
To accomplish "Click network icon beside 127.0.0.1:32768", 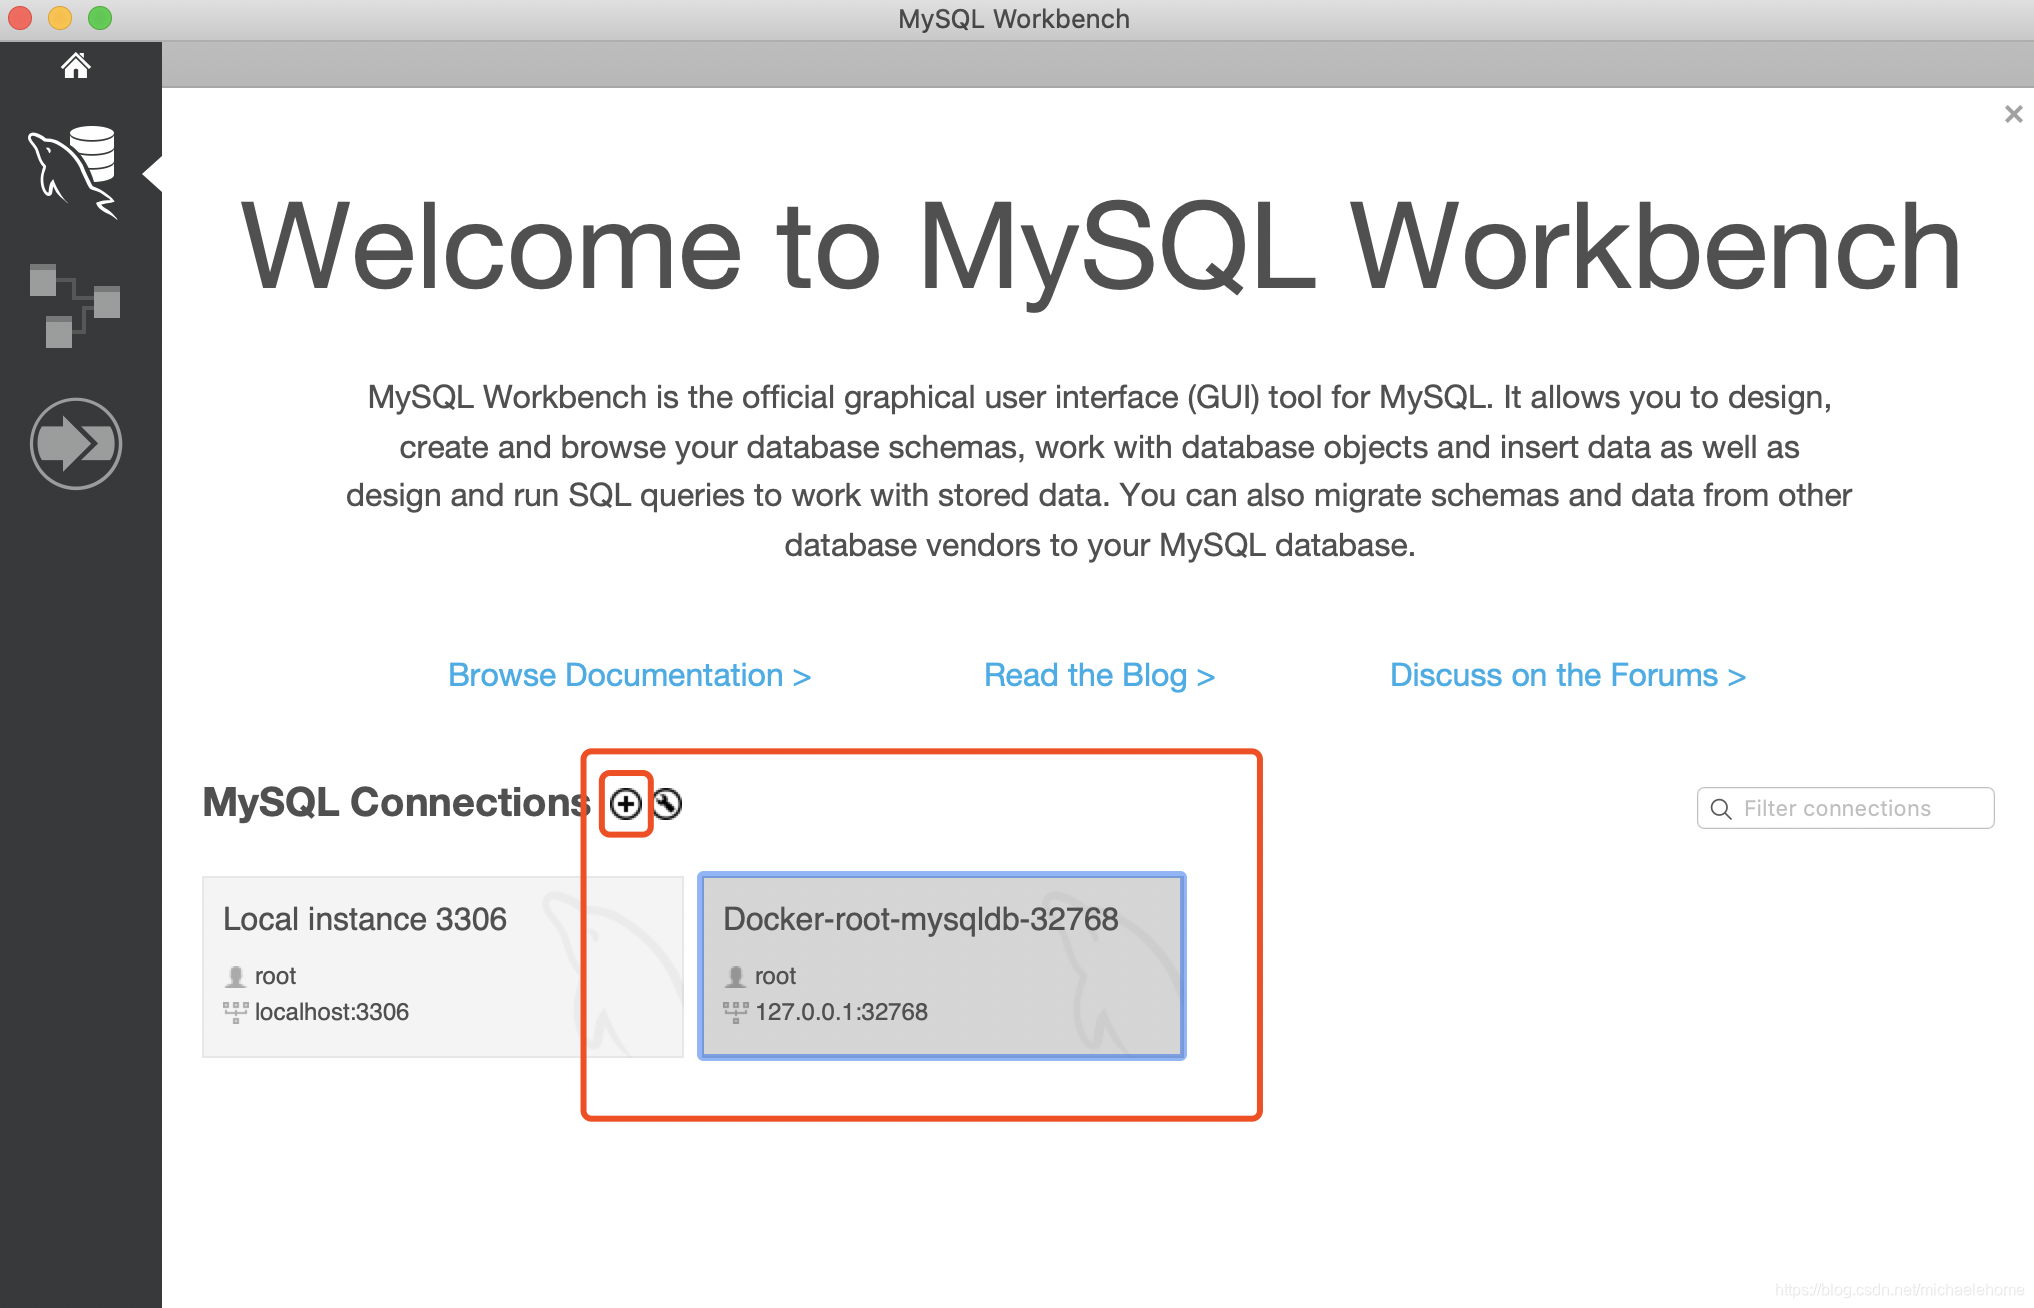I will pyautogui.click(x=735, y=1012).
